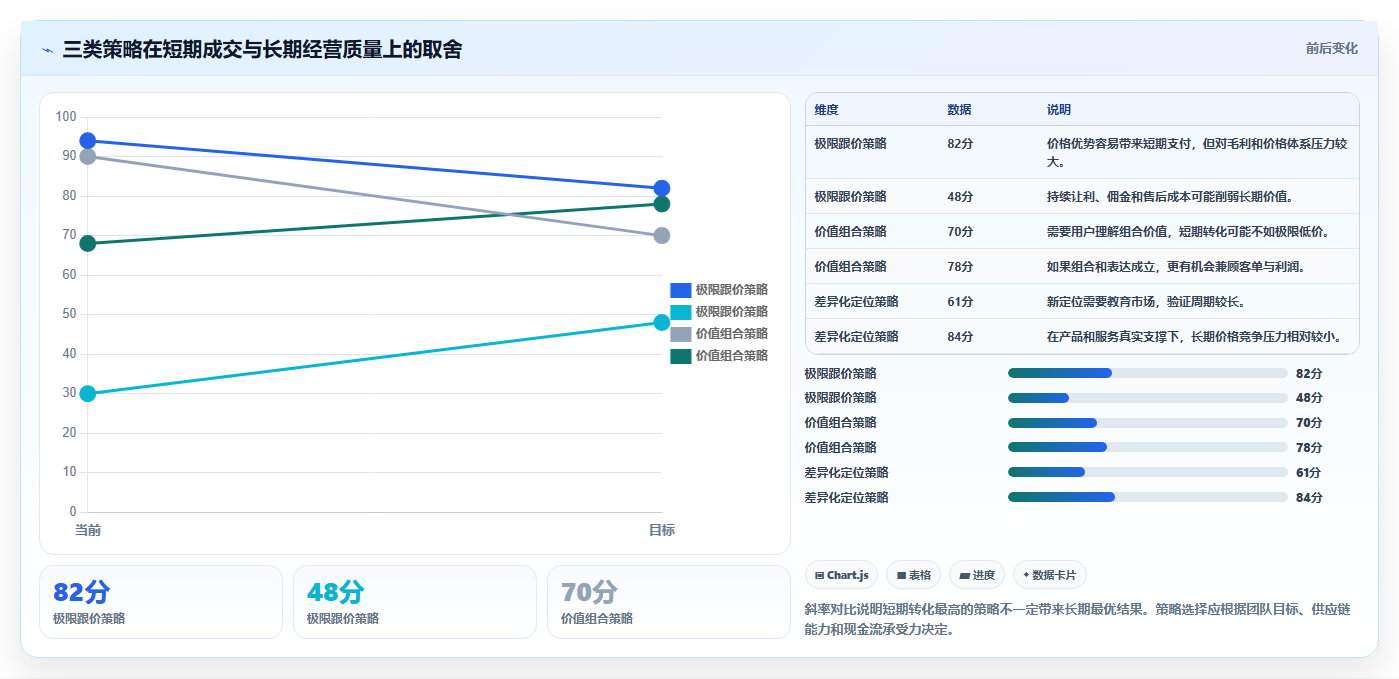The image size is (1399, 679).
Task: Select the blue data point at 当前 (94)
Action: point(88,141)
